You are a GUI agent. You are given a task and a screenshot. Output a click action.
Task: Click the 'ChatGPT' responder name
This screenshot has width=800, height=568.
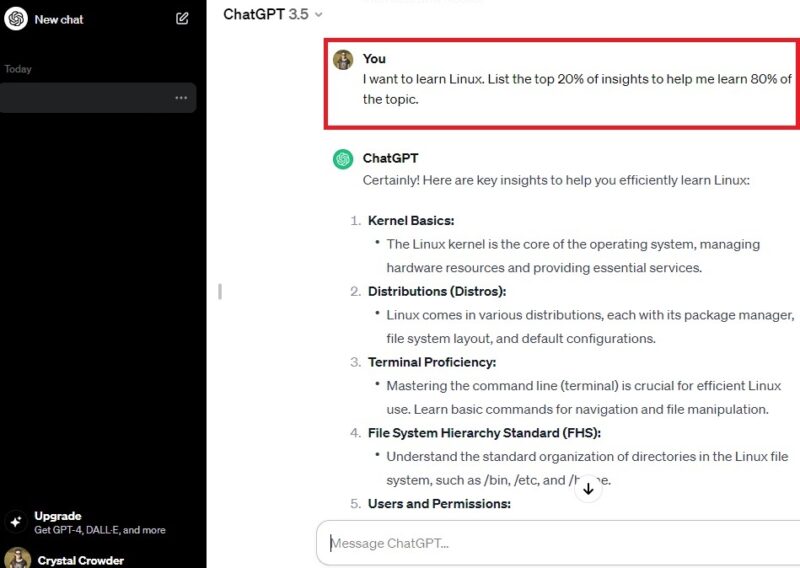point(390,158)
